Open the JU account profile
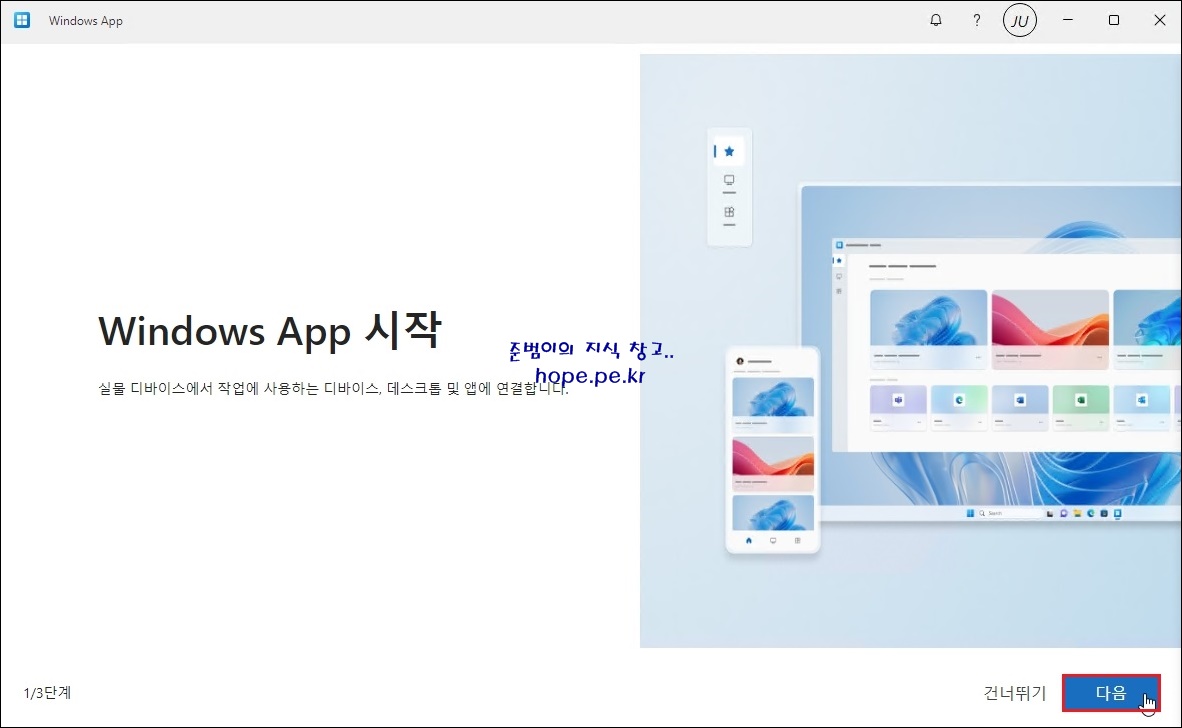The width and height of the screenshot is (1182, 728). [x=1020, y=20]
